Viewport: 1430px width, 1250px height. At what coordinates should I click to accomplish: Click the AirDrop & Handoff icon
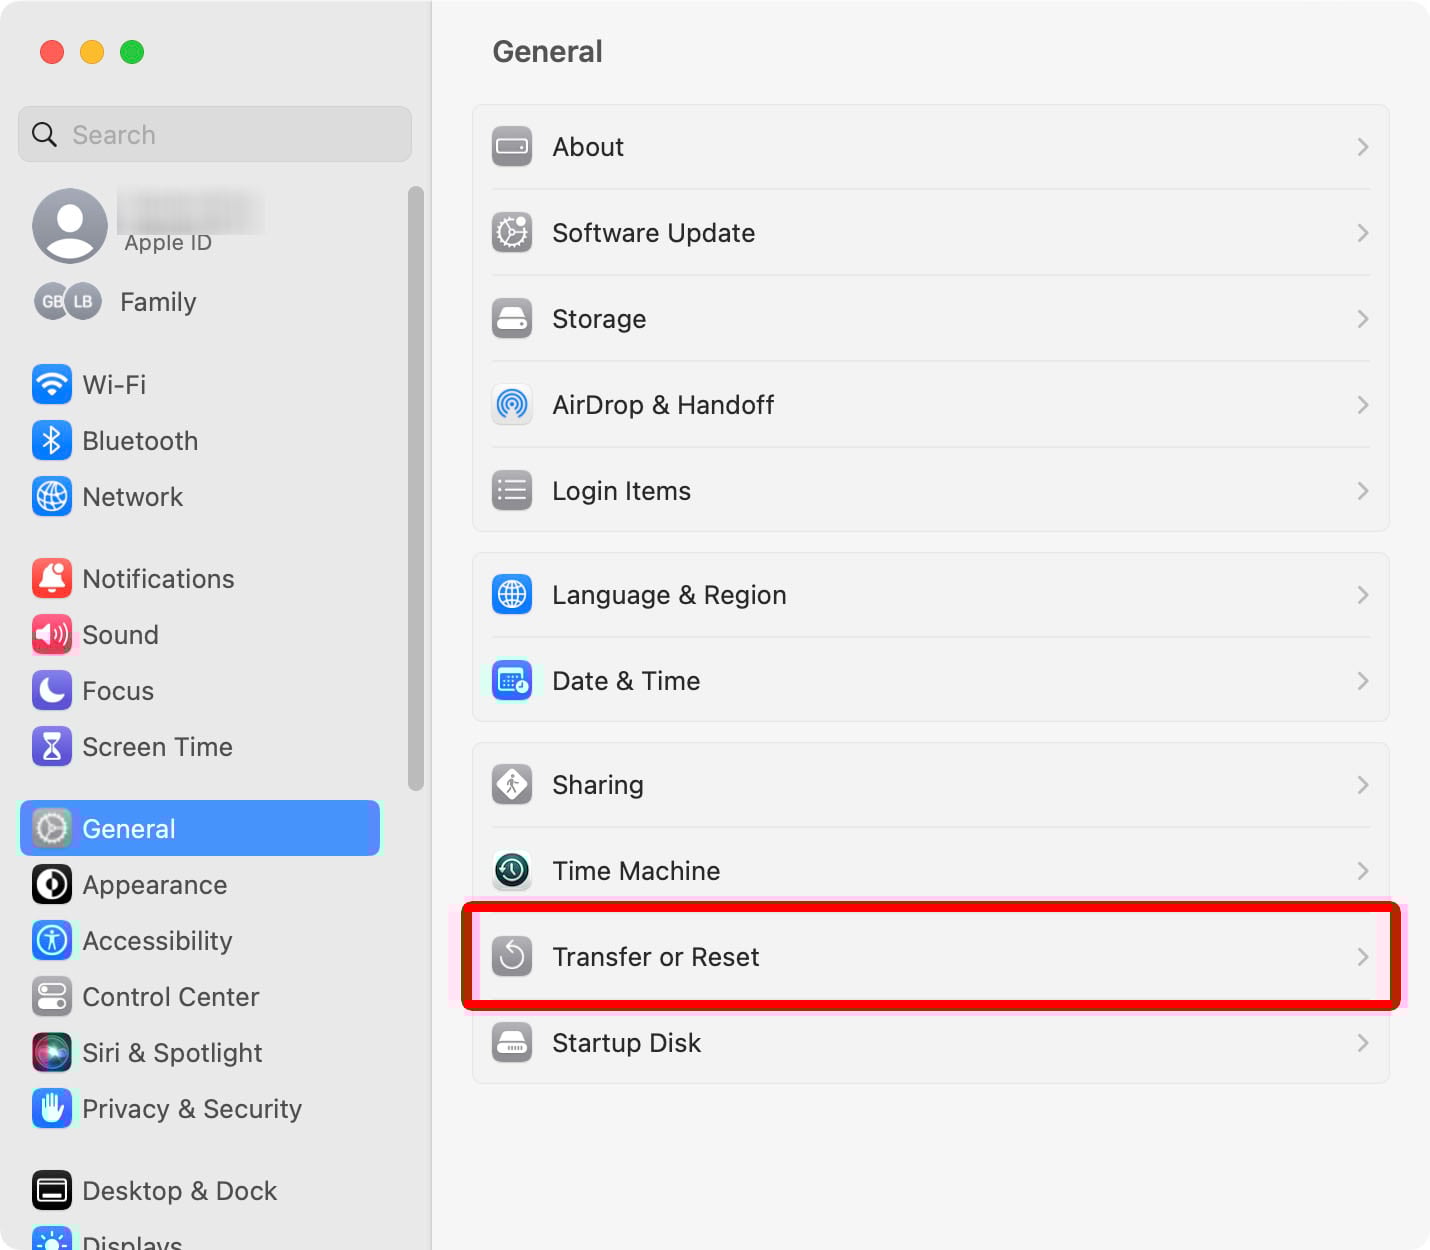click(512, 405)
